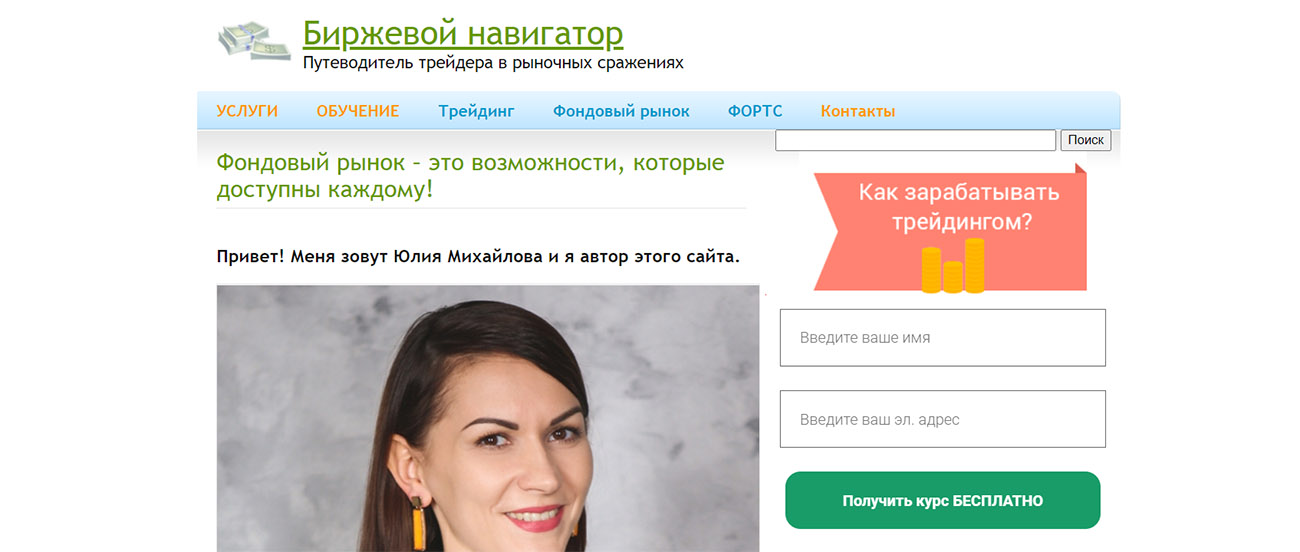Open the ФОРТС menu item
The height and width of the screenshot is (552, 1300).
755,111
